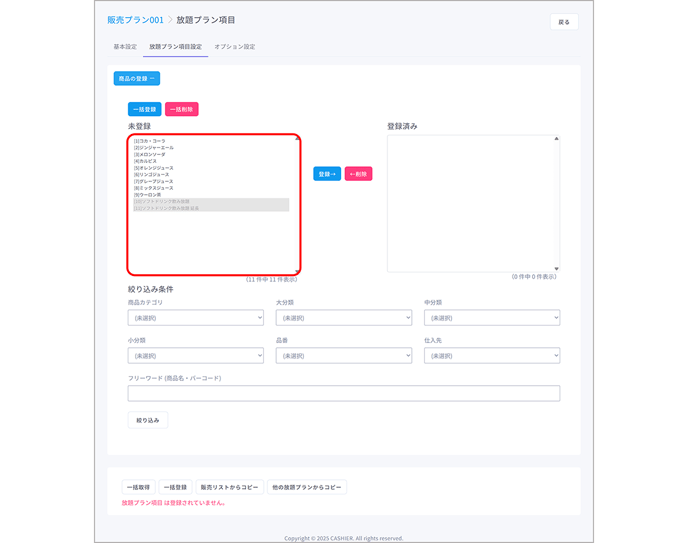
Task: Open the 大分類 dropdown
Action: (344, 318)
